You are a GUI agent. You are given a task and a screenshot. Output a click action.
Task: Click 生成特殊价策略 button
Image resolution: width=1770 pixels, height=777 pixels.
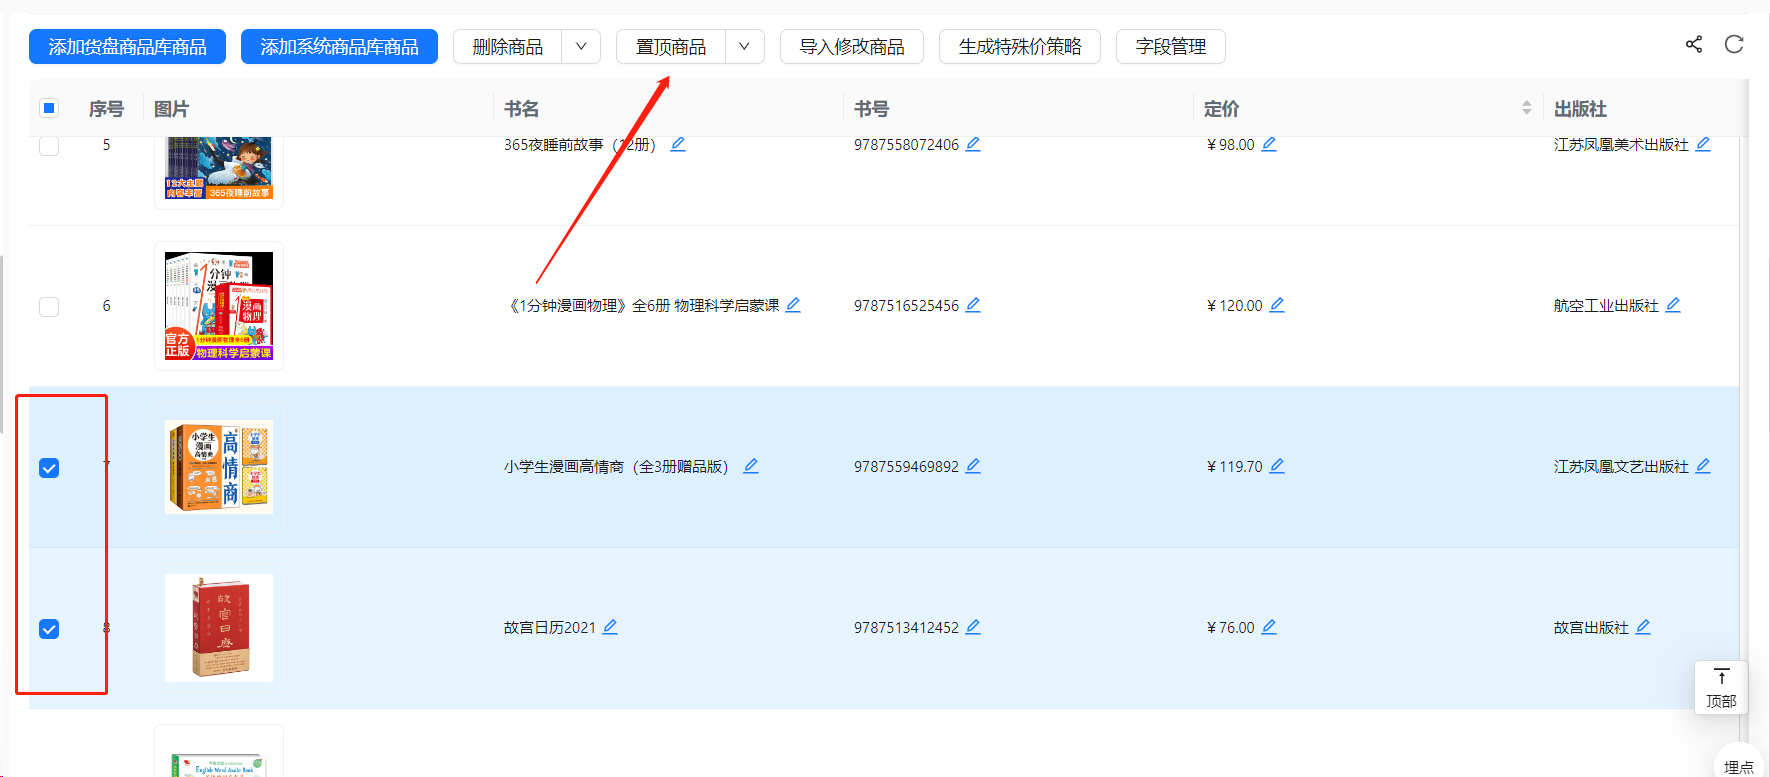coord(1020,46)
